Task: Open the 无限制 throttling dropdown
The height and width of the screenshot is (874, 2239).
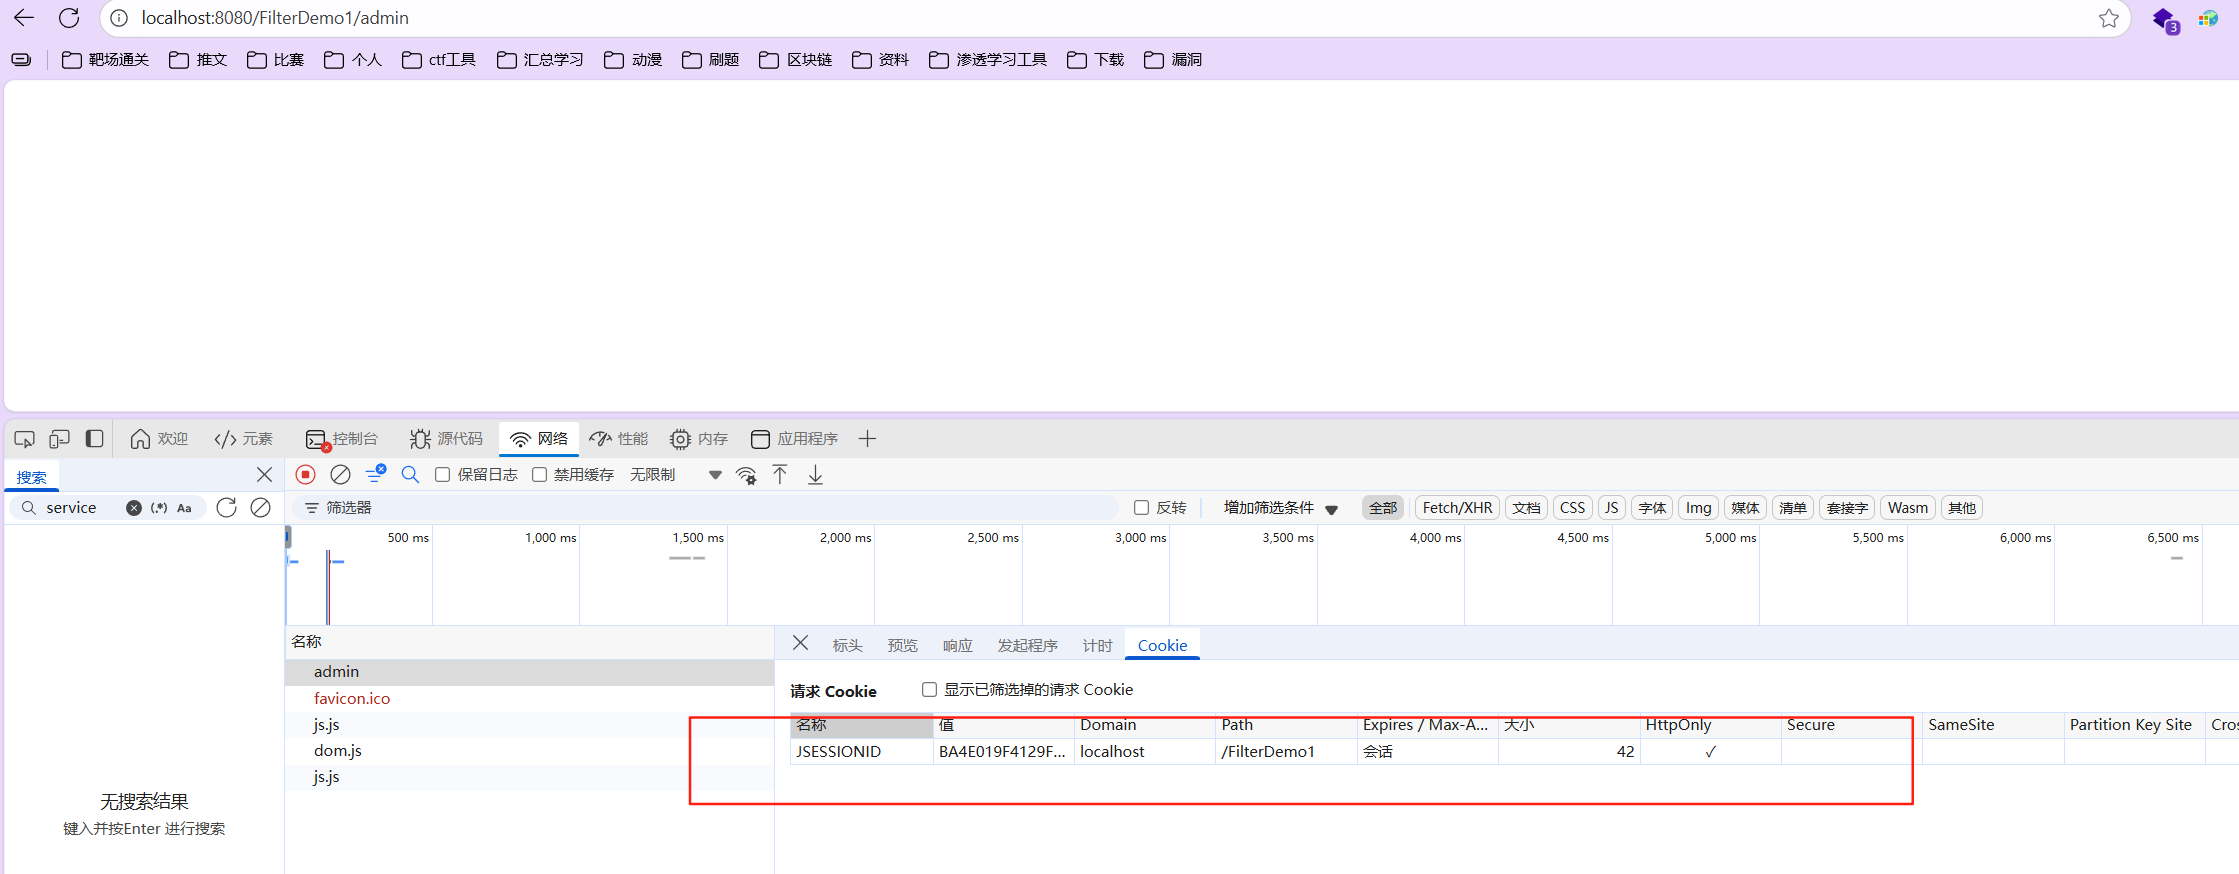Action: [x=675, y=475]
